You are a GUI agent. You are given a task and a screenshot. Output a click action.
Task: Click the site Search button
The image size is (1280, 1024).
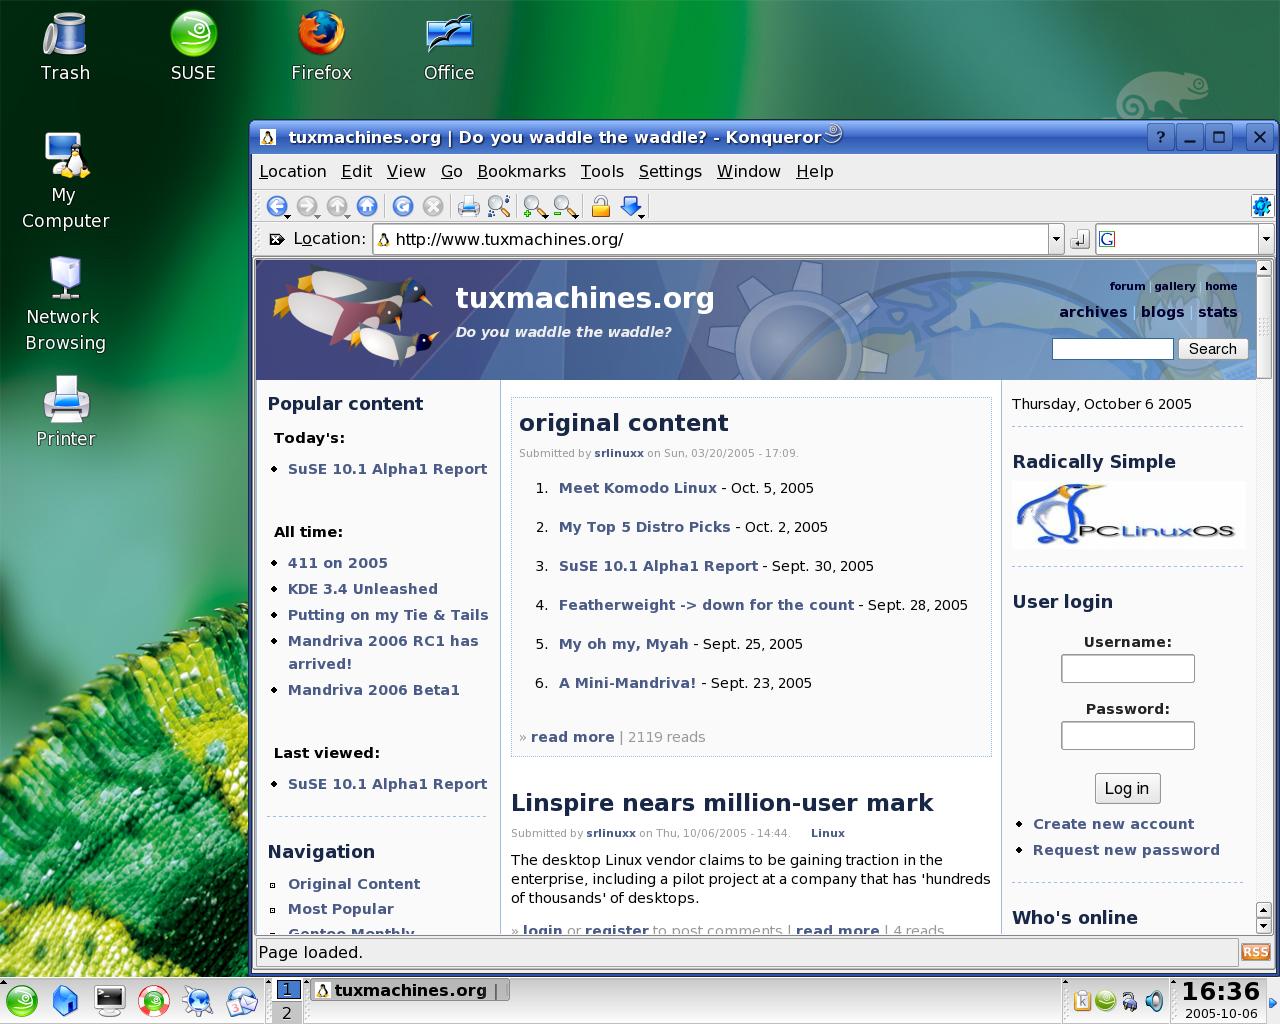1213,348
